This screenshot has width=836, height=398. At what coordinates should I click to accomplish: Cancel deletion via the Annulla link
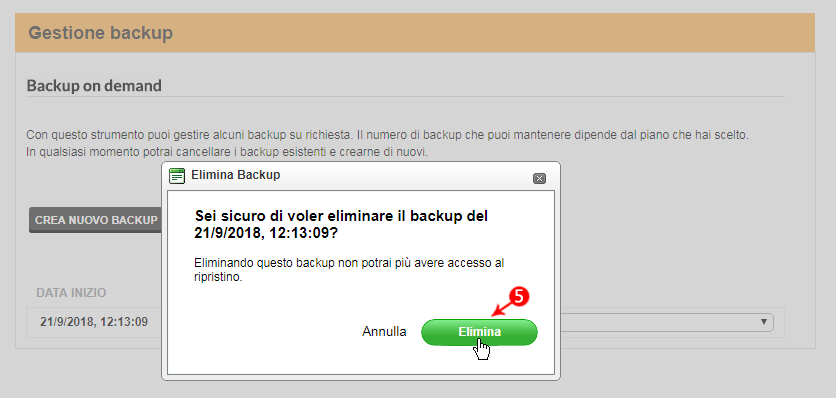click(x=384, y=332)
